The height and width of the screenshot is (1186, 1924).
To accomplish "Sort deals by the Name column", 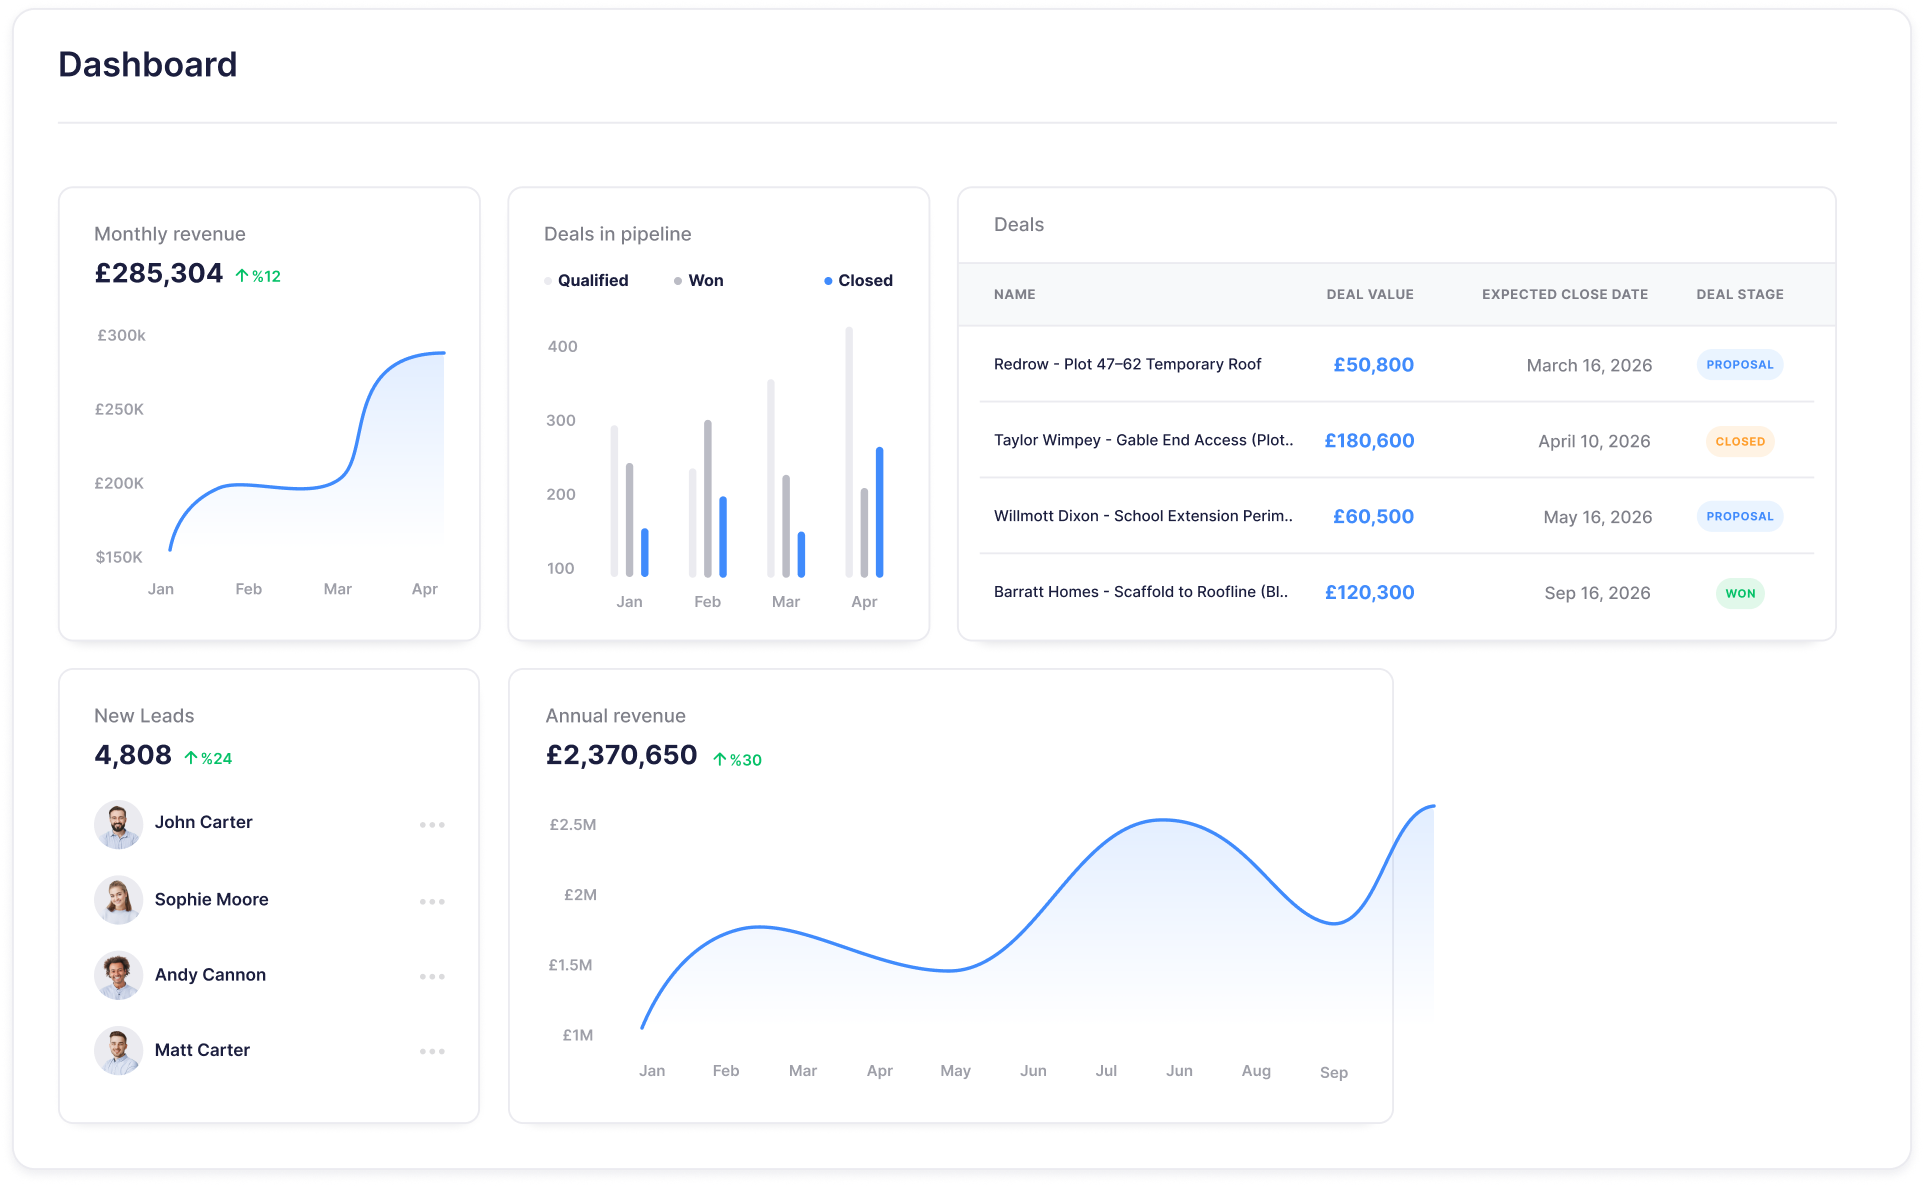I will click(1014, 295).
